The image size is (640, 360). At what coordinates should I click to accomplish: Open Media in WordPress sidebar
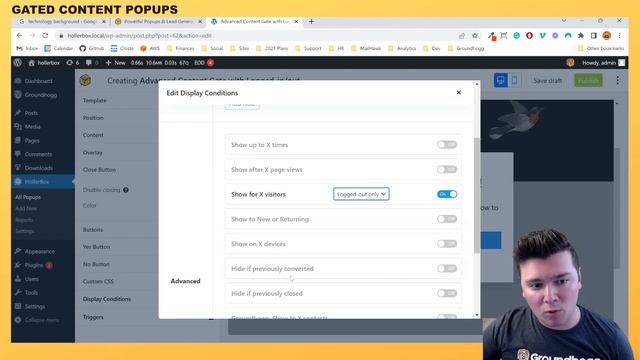click(32, 127)
